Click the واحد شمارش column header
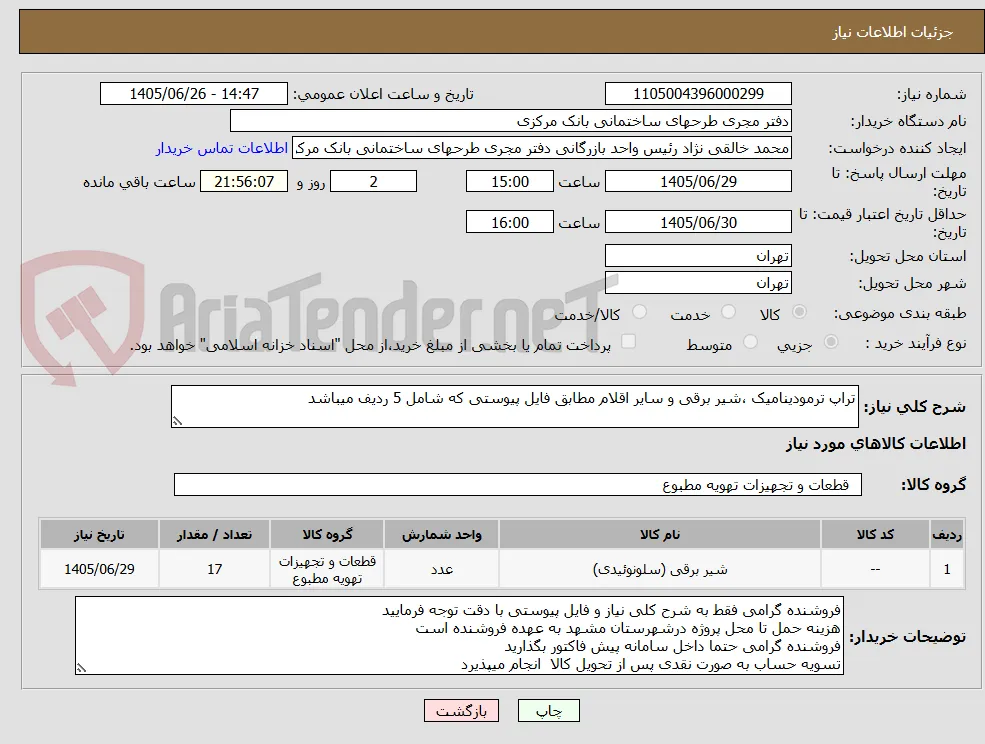Viewport: 985px width, 744px height. pos(442,534)
